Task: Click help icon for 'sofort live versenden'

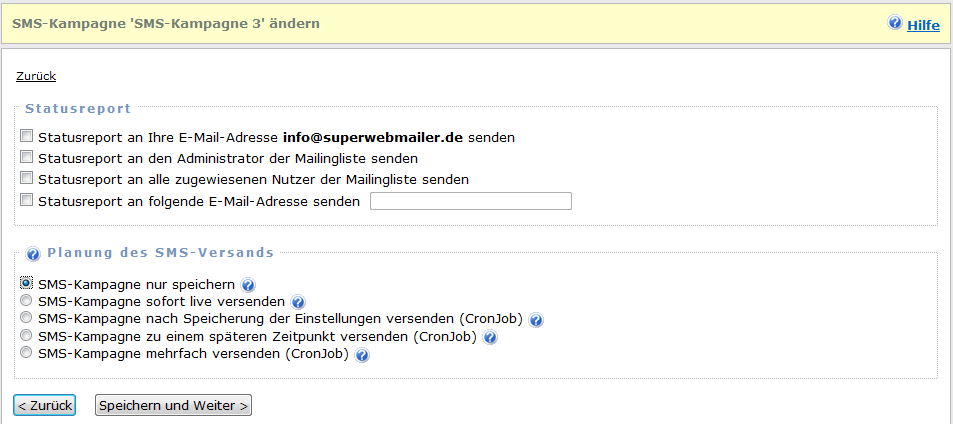Action: pos(298,302)
